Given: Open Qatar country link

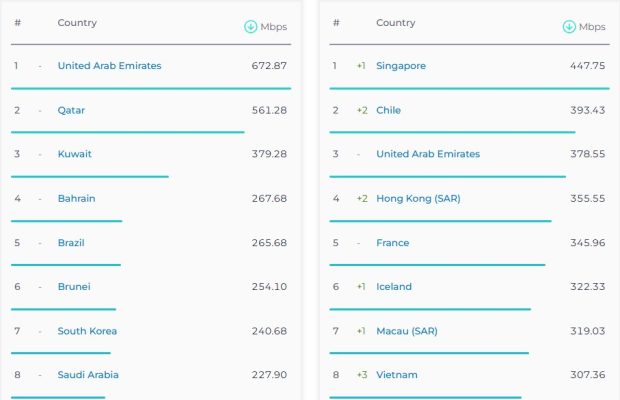Looking at the screenshot, I should 71,110.
